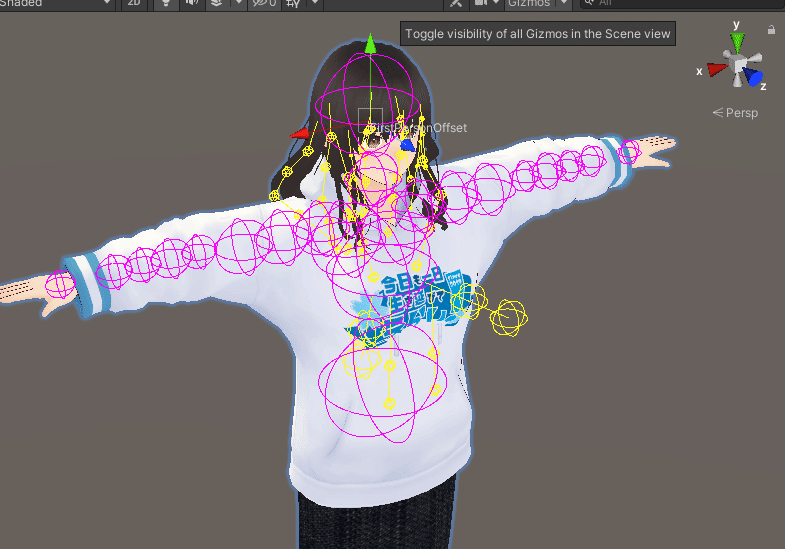The image size is (785, 549).
Task: Click the green Y axis cone of the orientation gizmo
Action: point(737,41)
